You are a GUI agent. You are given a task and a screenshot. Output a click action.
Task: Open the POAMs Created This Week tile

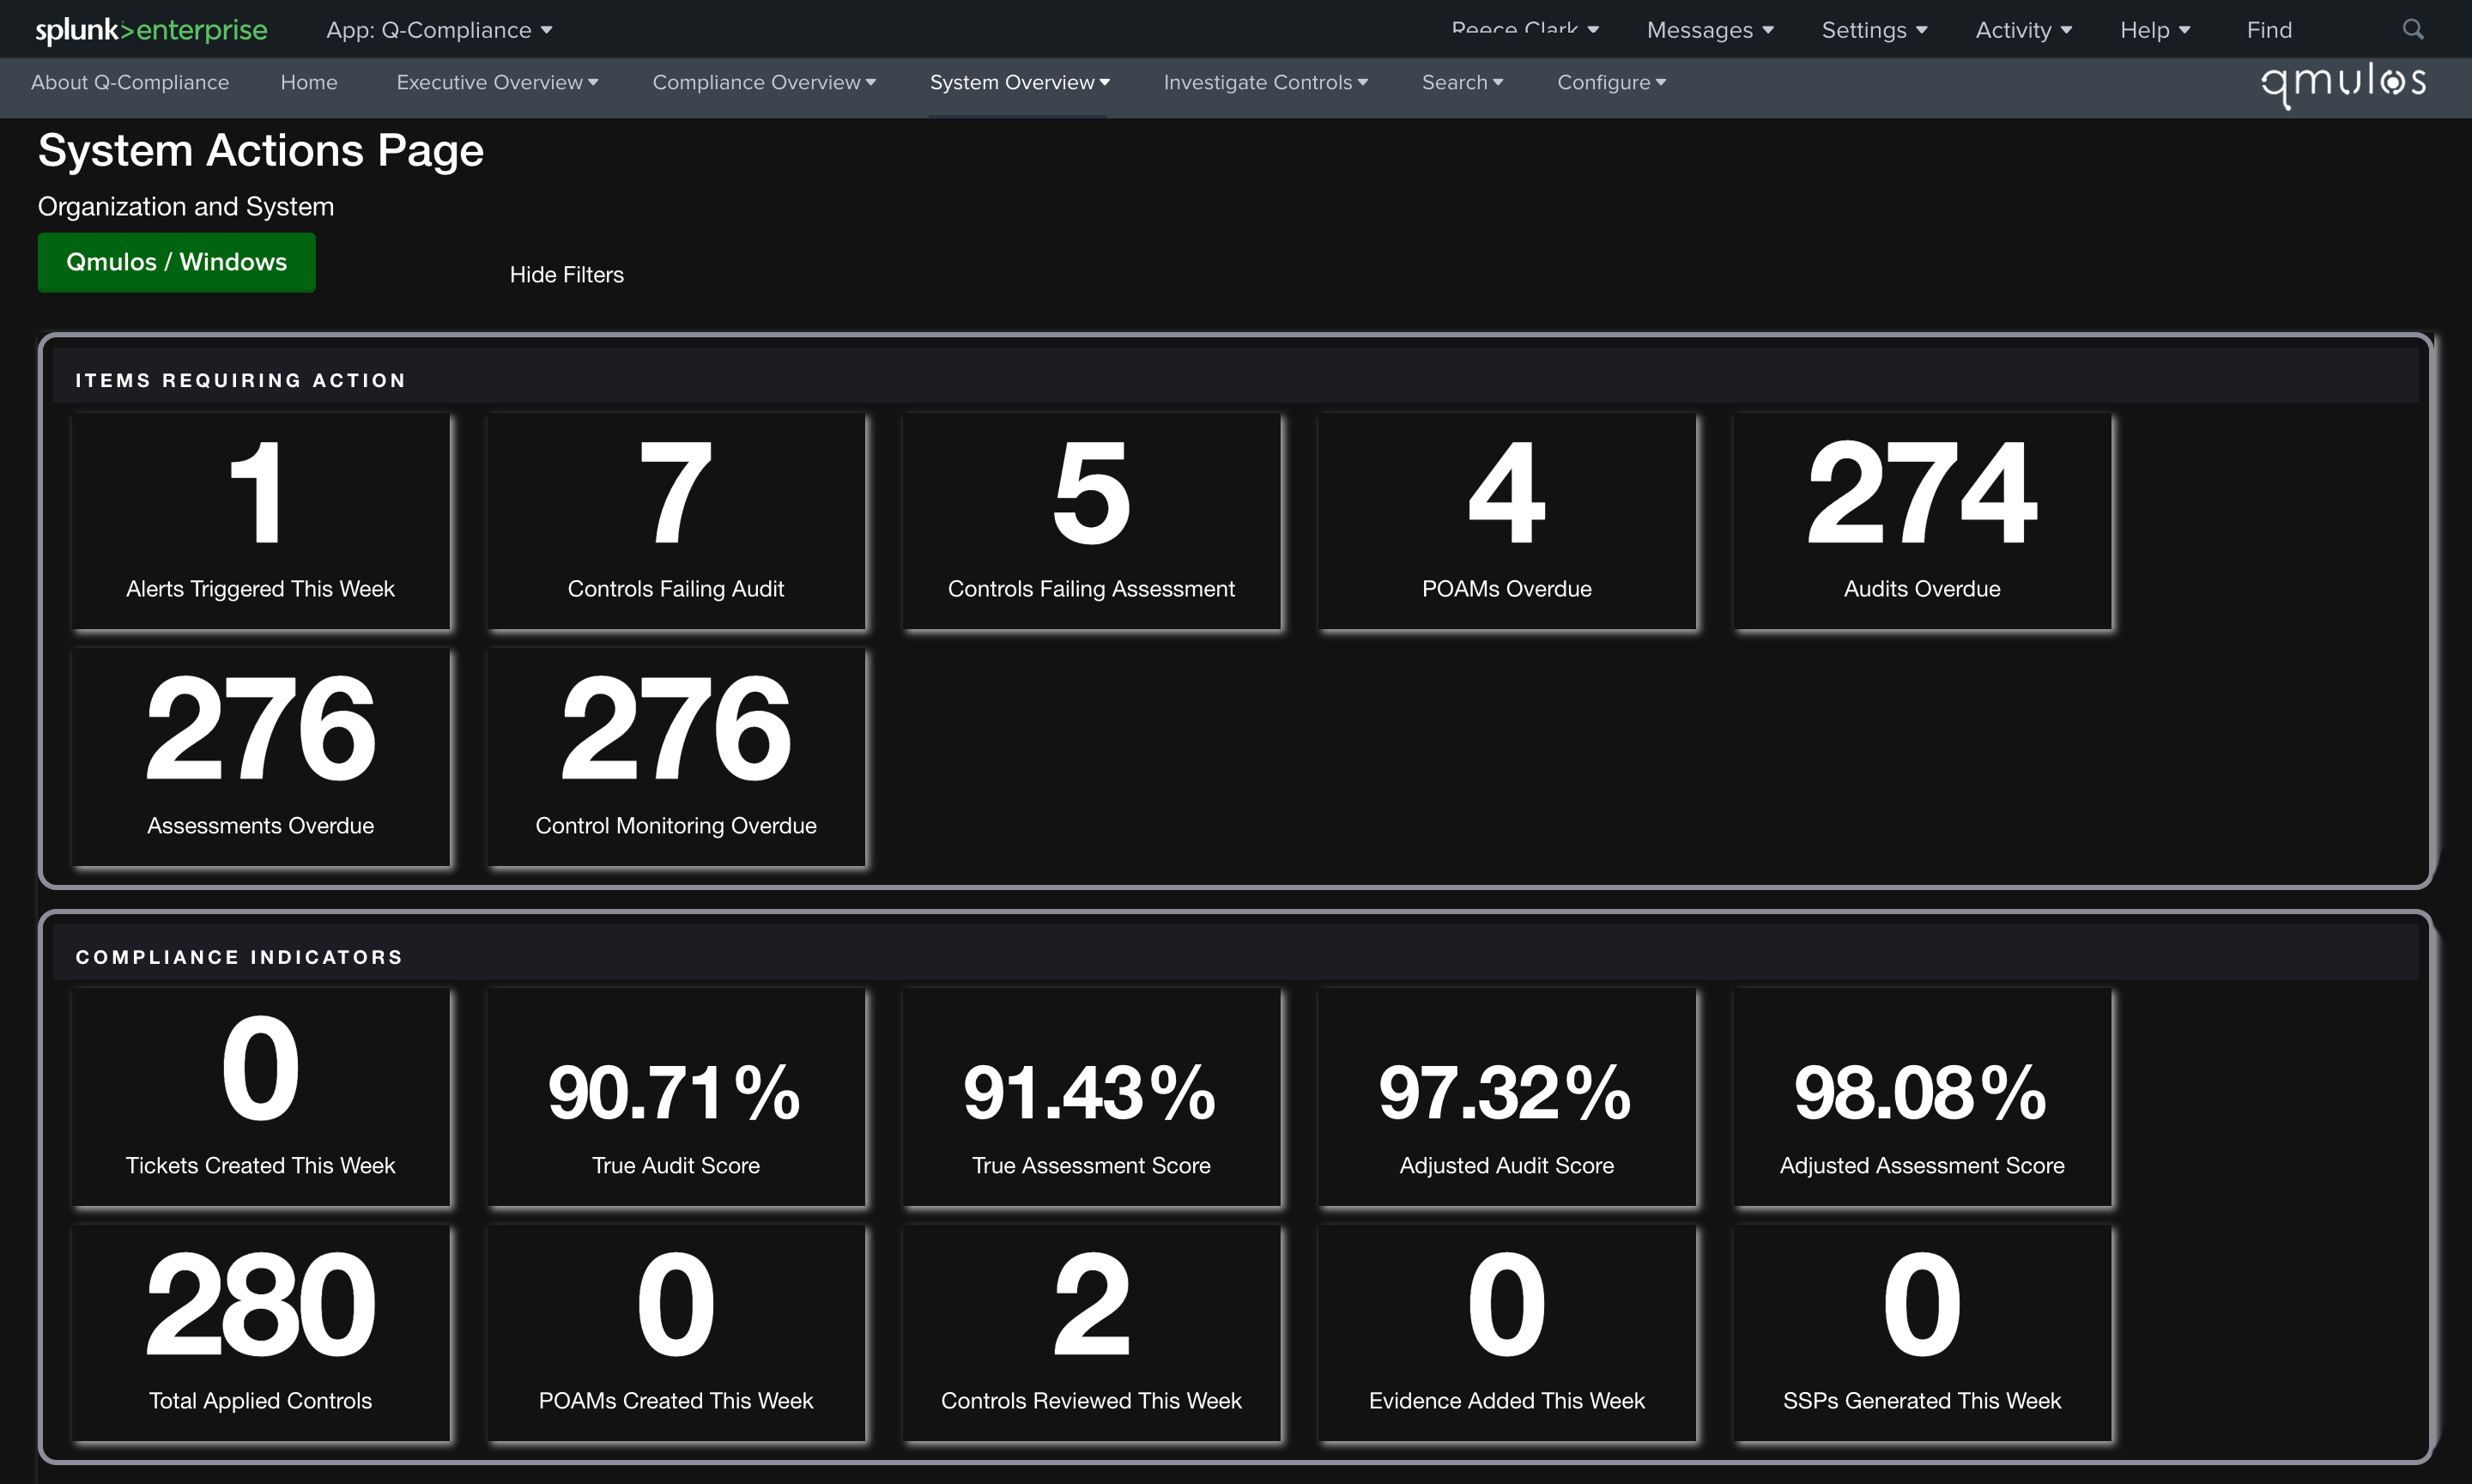[x=676, y=1333]
